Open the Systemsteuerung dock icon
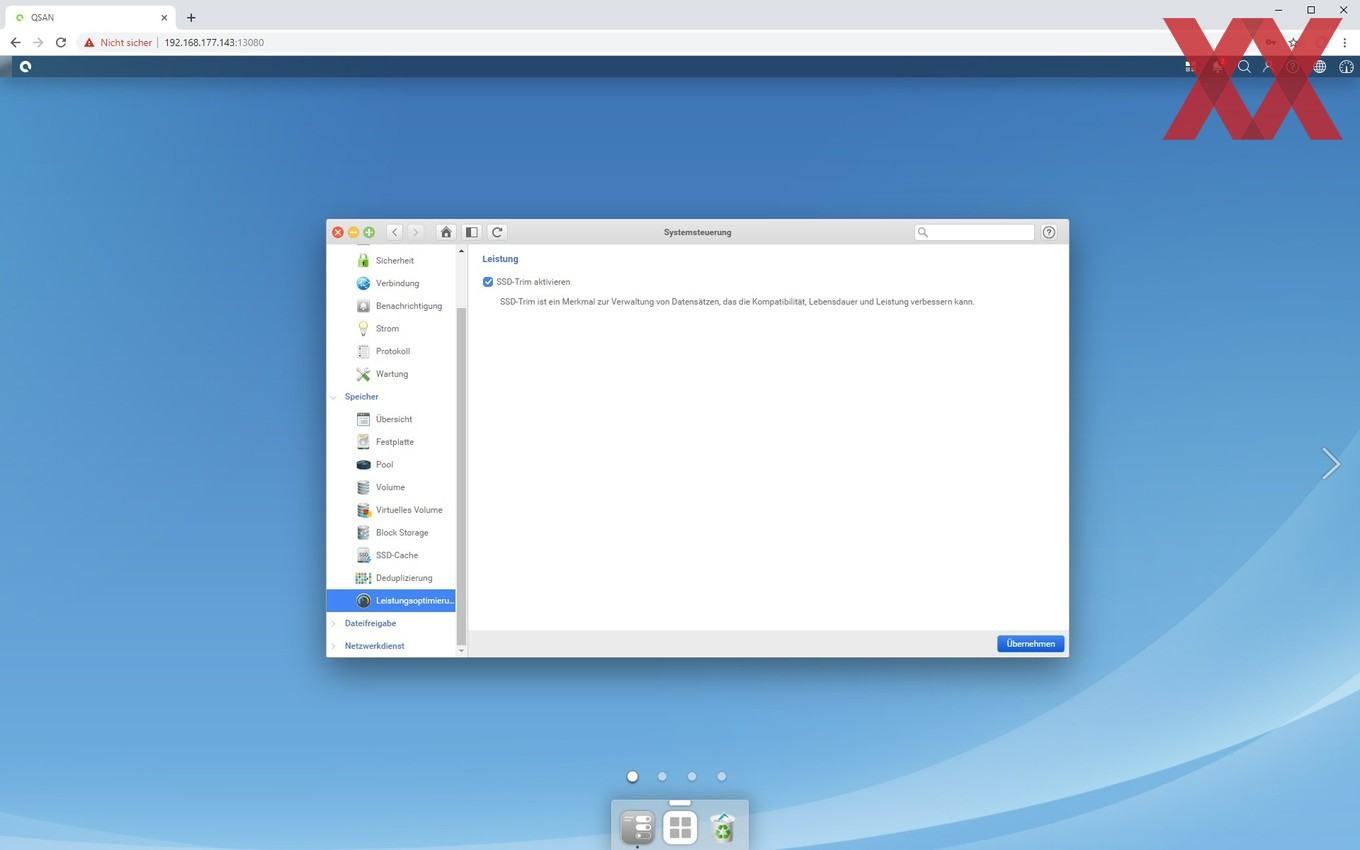Image resolution: width=1360 pixels, height=850 pixels. click(637, 828)
